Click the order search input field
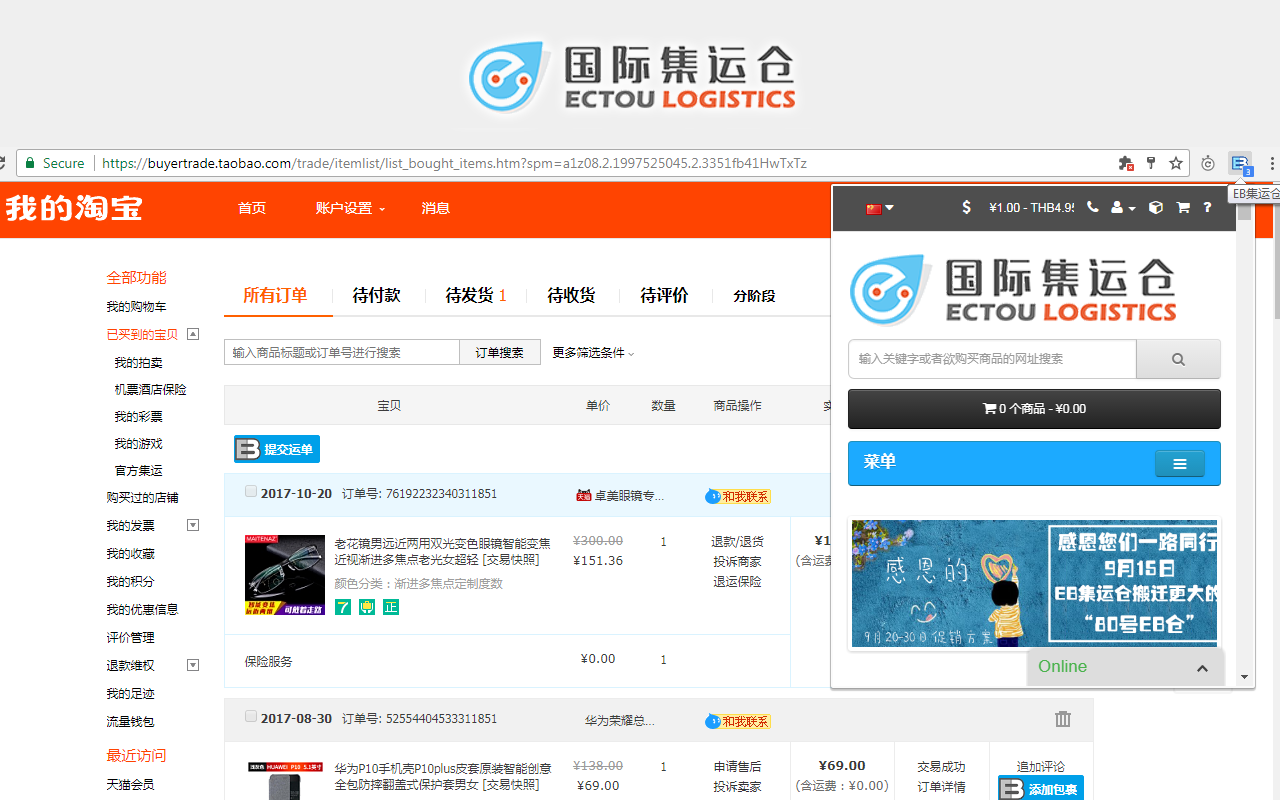The height and width of the screenshot is (800, 1280). pos(342,352)
